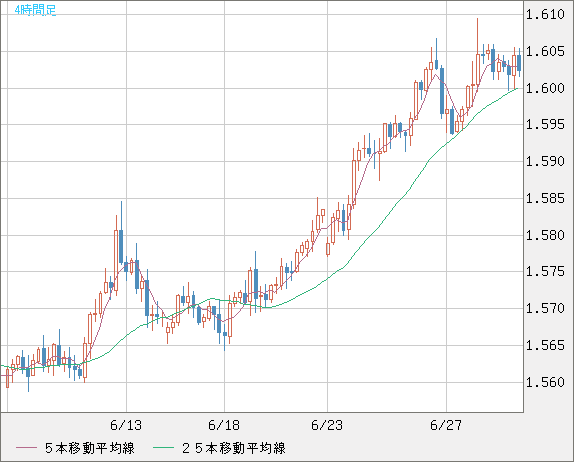
Task: Click the 6/13 date label
Action: click(x=126, y=425)
